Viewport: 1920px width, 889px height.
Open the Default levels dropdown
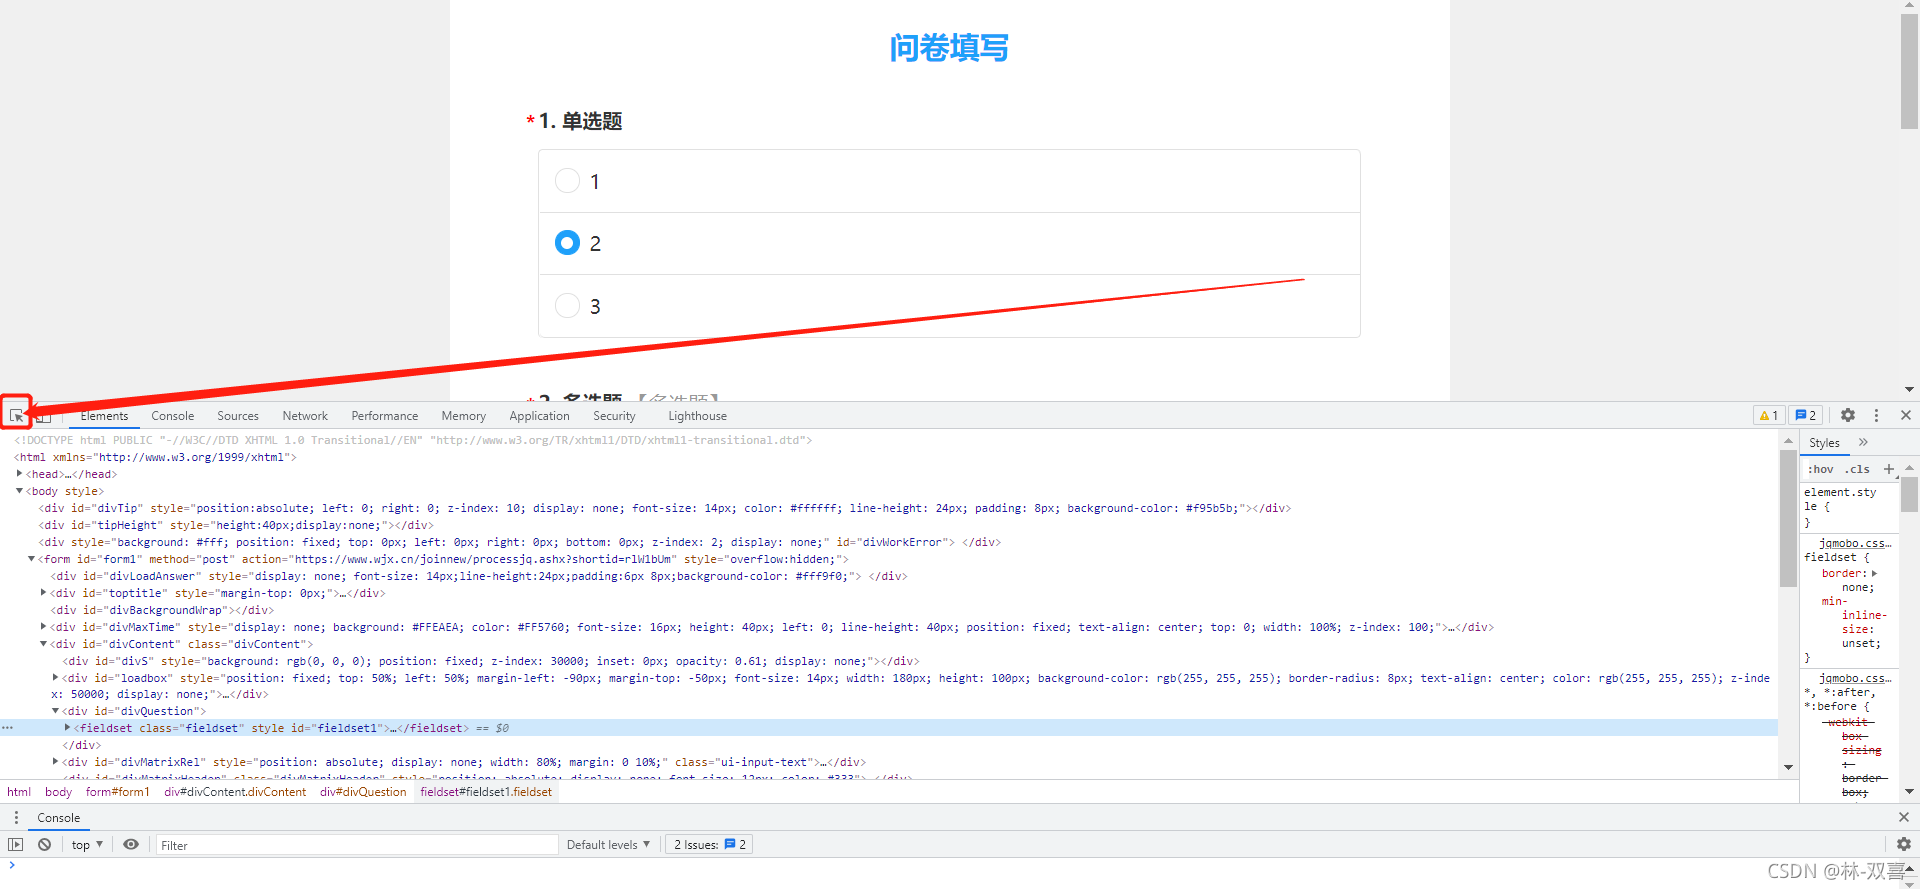click(x=608, y=844)
